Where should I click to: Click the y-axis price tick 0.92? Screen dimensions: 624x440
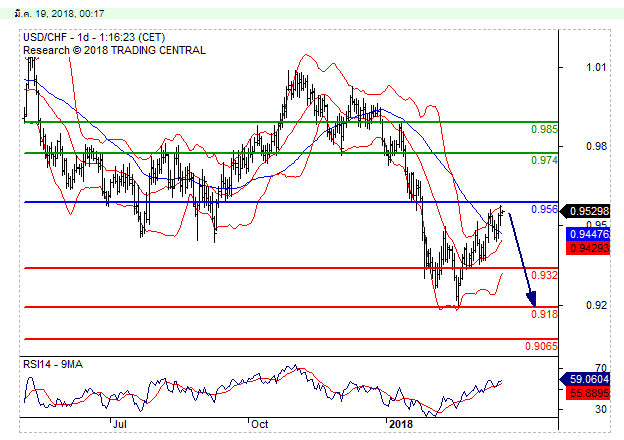click(x=596, y=305)
